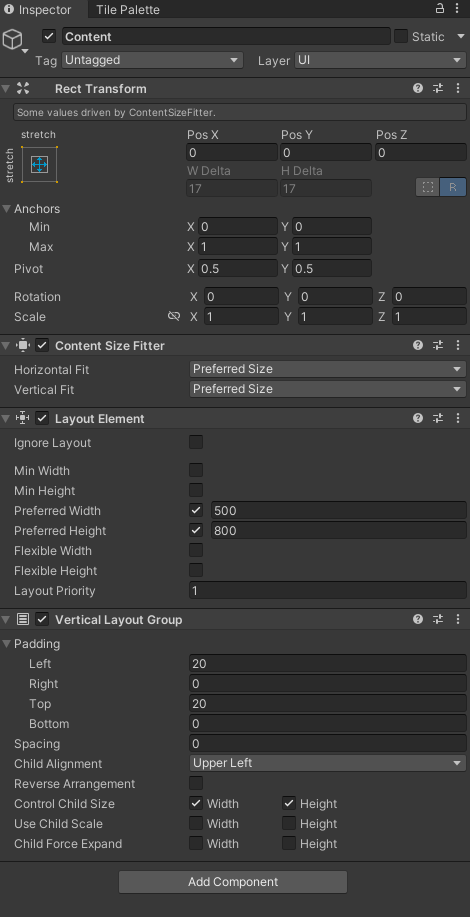Open Content Size Fitter help icon
This screenshot has height=917, width=470.
(x=418, y=345)
